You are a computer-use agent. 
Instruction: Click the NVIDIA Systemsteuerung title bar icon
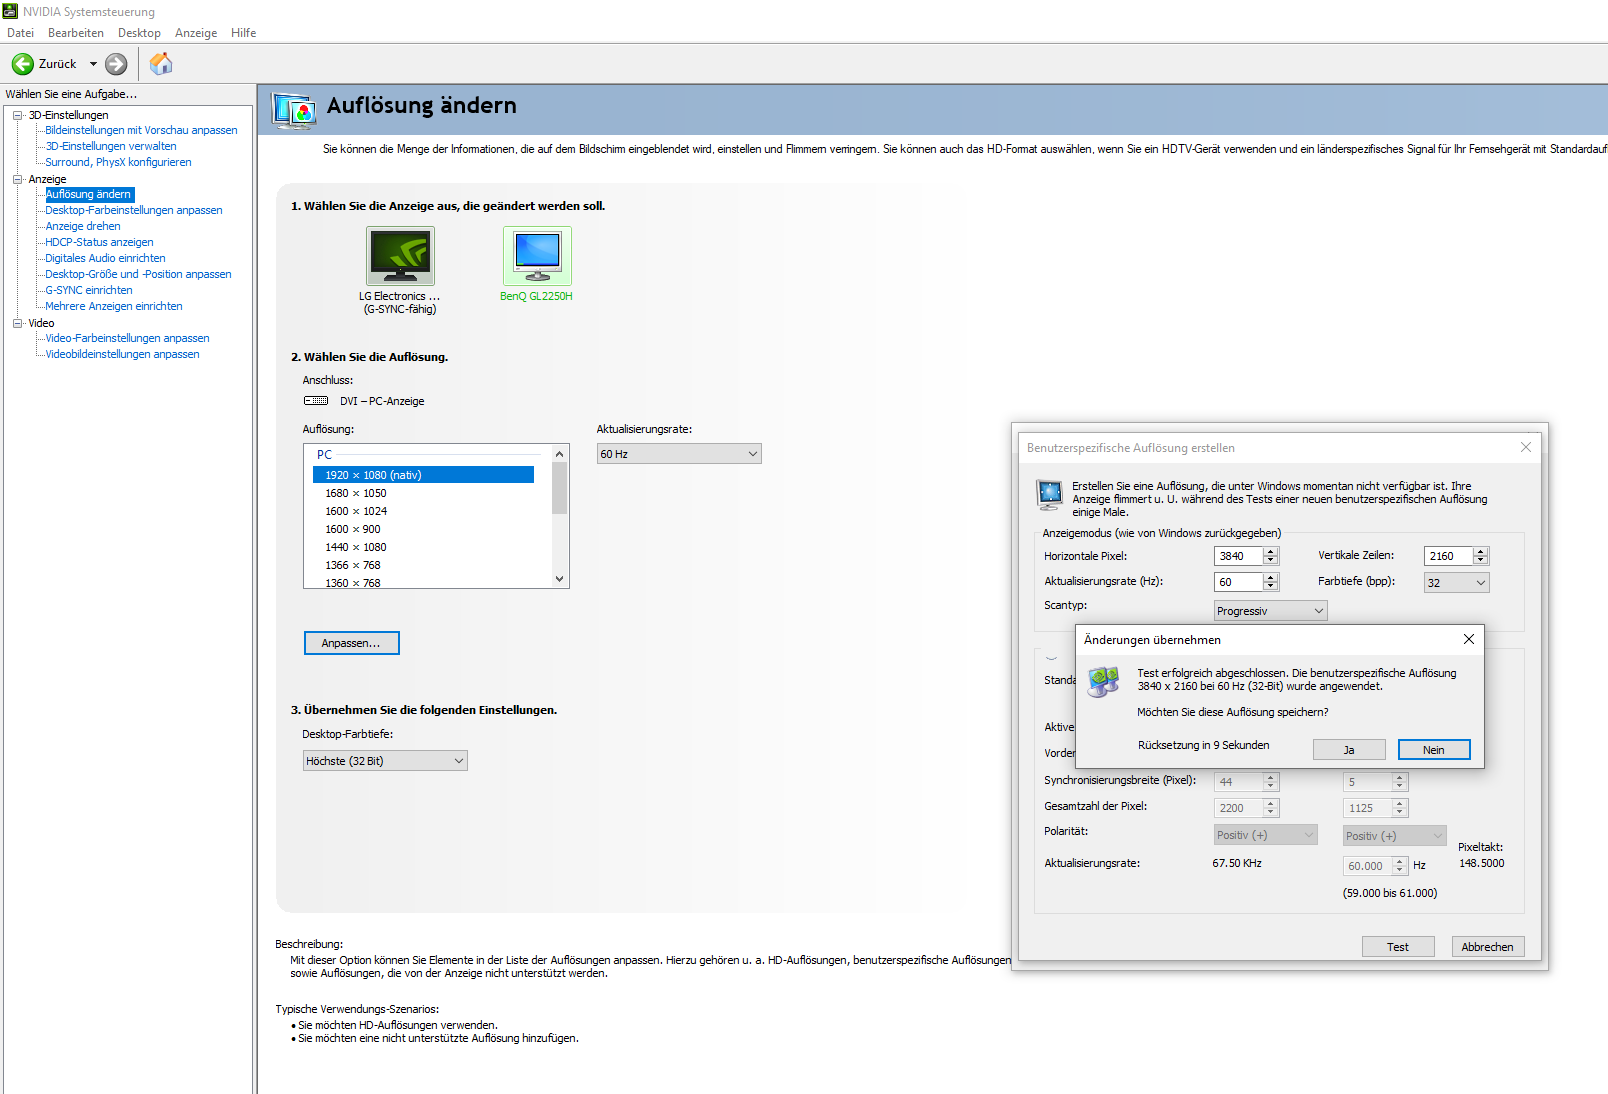tap(11, 11)
